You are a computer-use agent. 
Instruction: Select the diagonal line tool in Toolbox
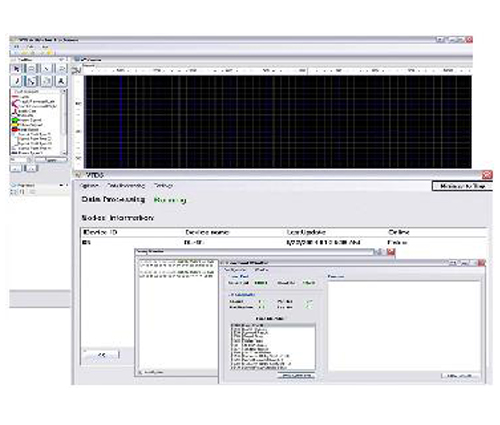[46, 69]
